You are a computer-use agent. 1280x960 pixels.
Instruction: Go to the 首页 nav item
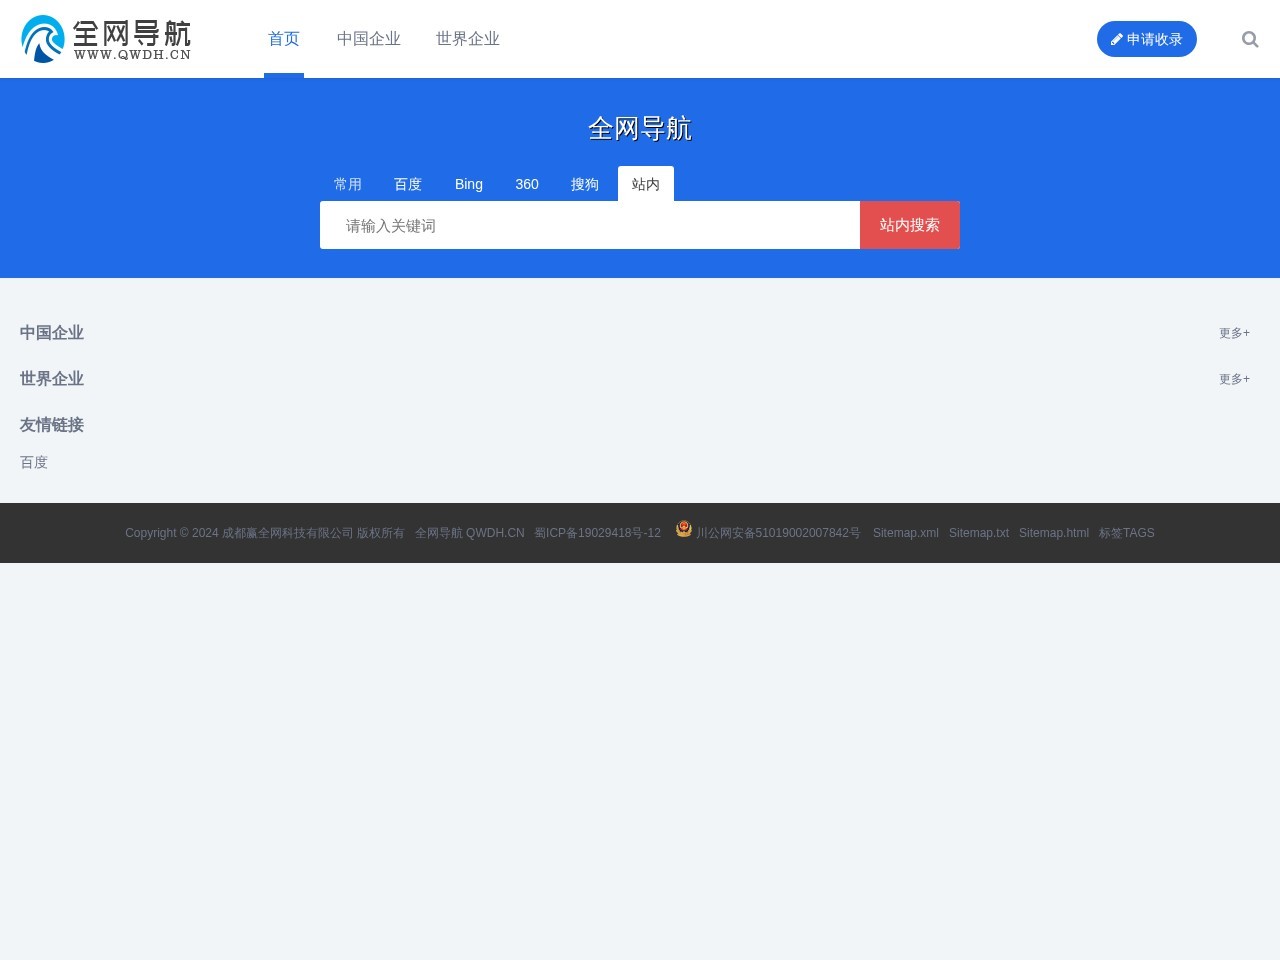[284, 39]
